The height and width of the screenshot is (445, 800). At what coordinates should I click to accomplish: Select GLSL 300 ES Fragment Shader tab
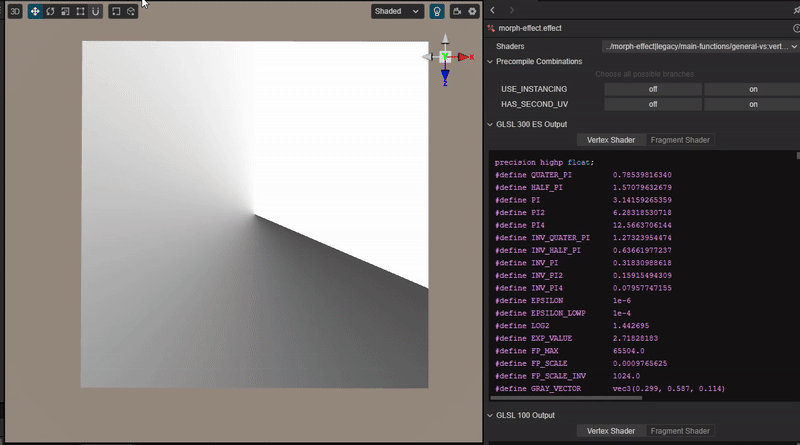pos(680,140)
